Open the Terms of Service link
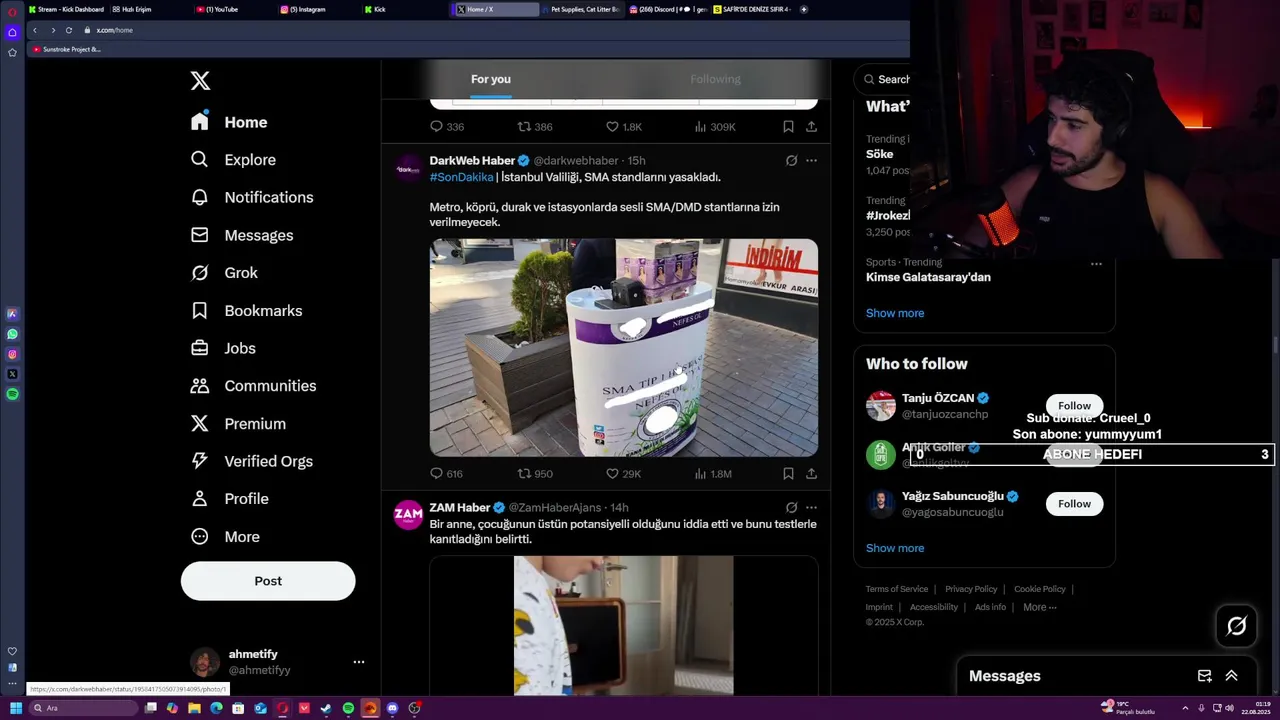 click(x=897, y=589)
